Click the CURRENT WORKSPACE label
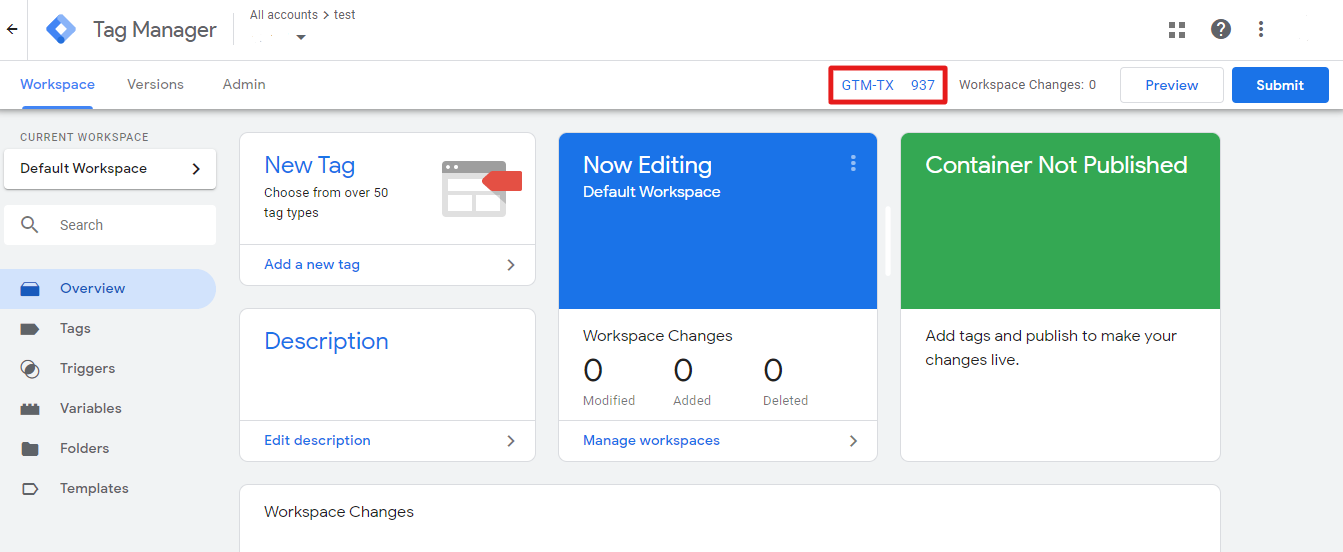This screenshot has height=552, width=1343. tap(84, 138)
